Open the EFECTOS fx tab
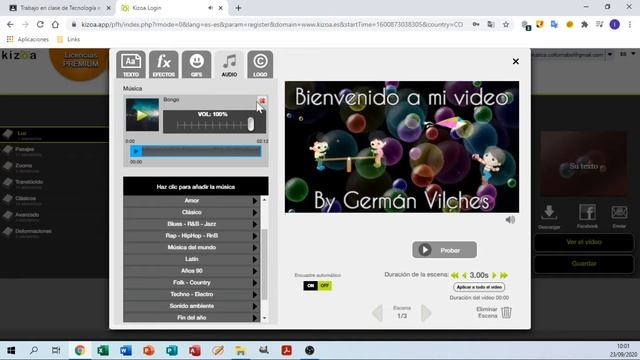 click(x=163, y=64)
